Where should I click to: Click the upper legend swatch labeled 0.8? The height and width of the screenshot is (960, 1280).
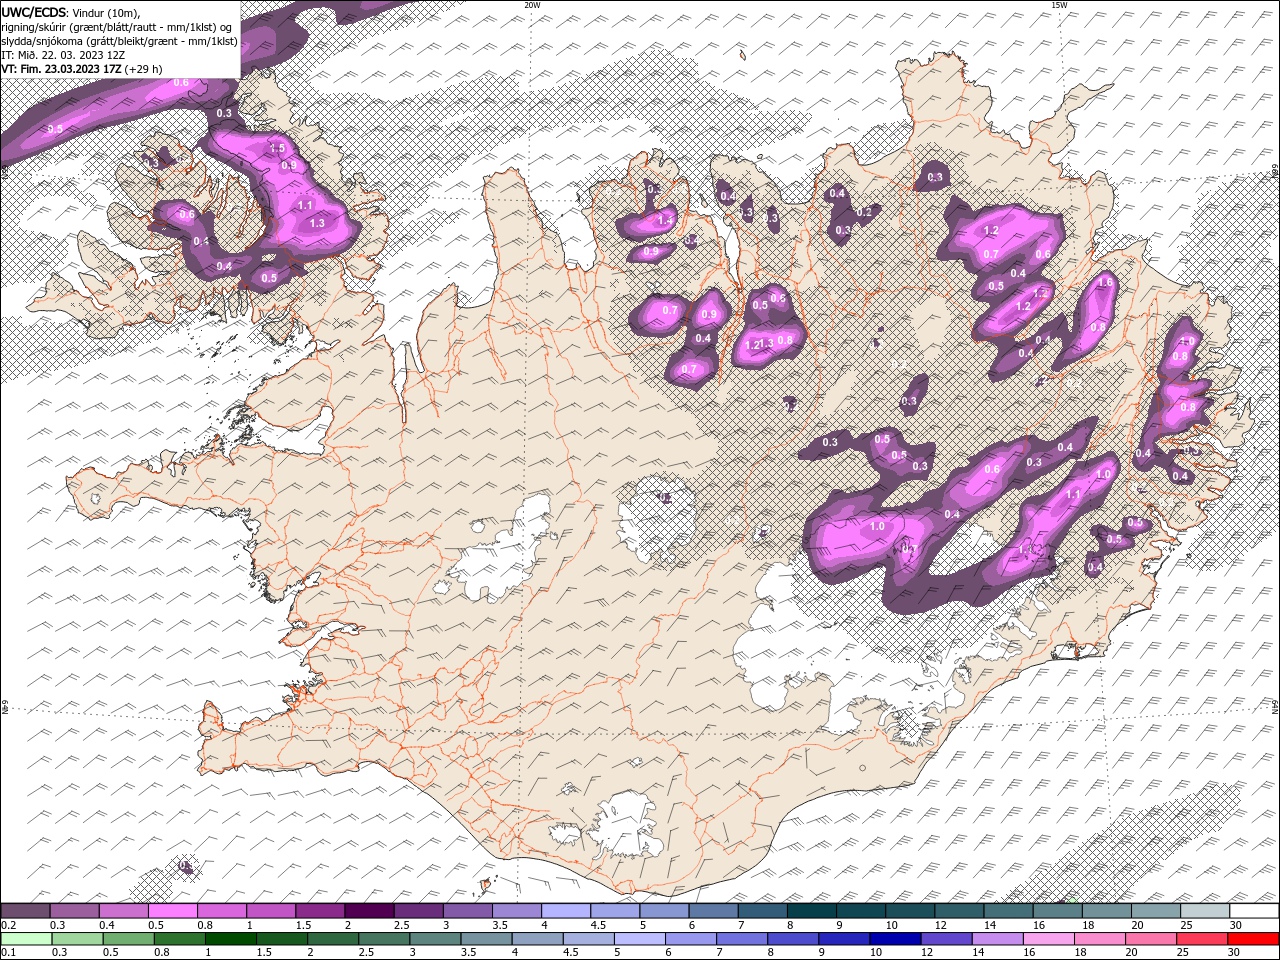click(x=222, y=911)
